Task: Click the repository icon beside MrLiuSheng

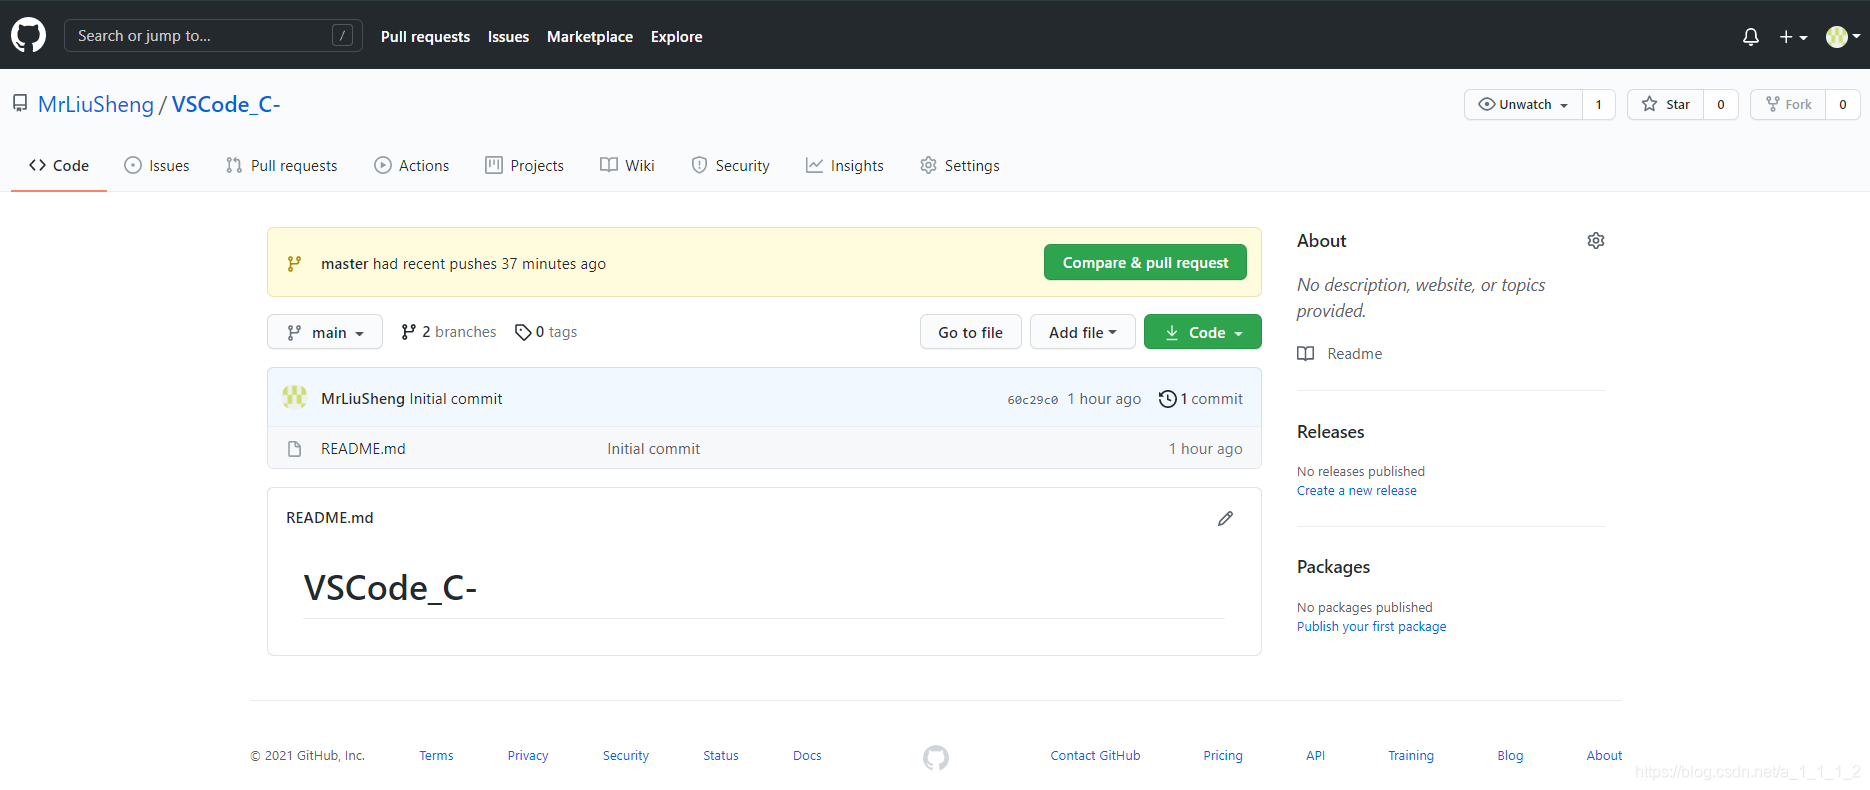Action: tap(20, 103)
